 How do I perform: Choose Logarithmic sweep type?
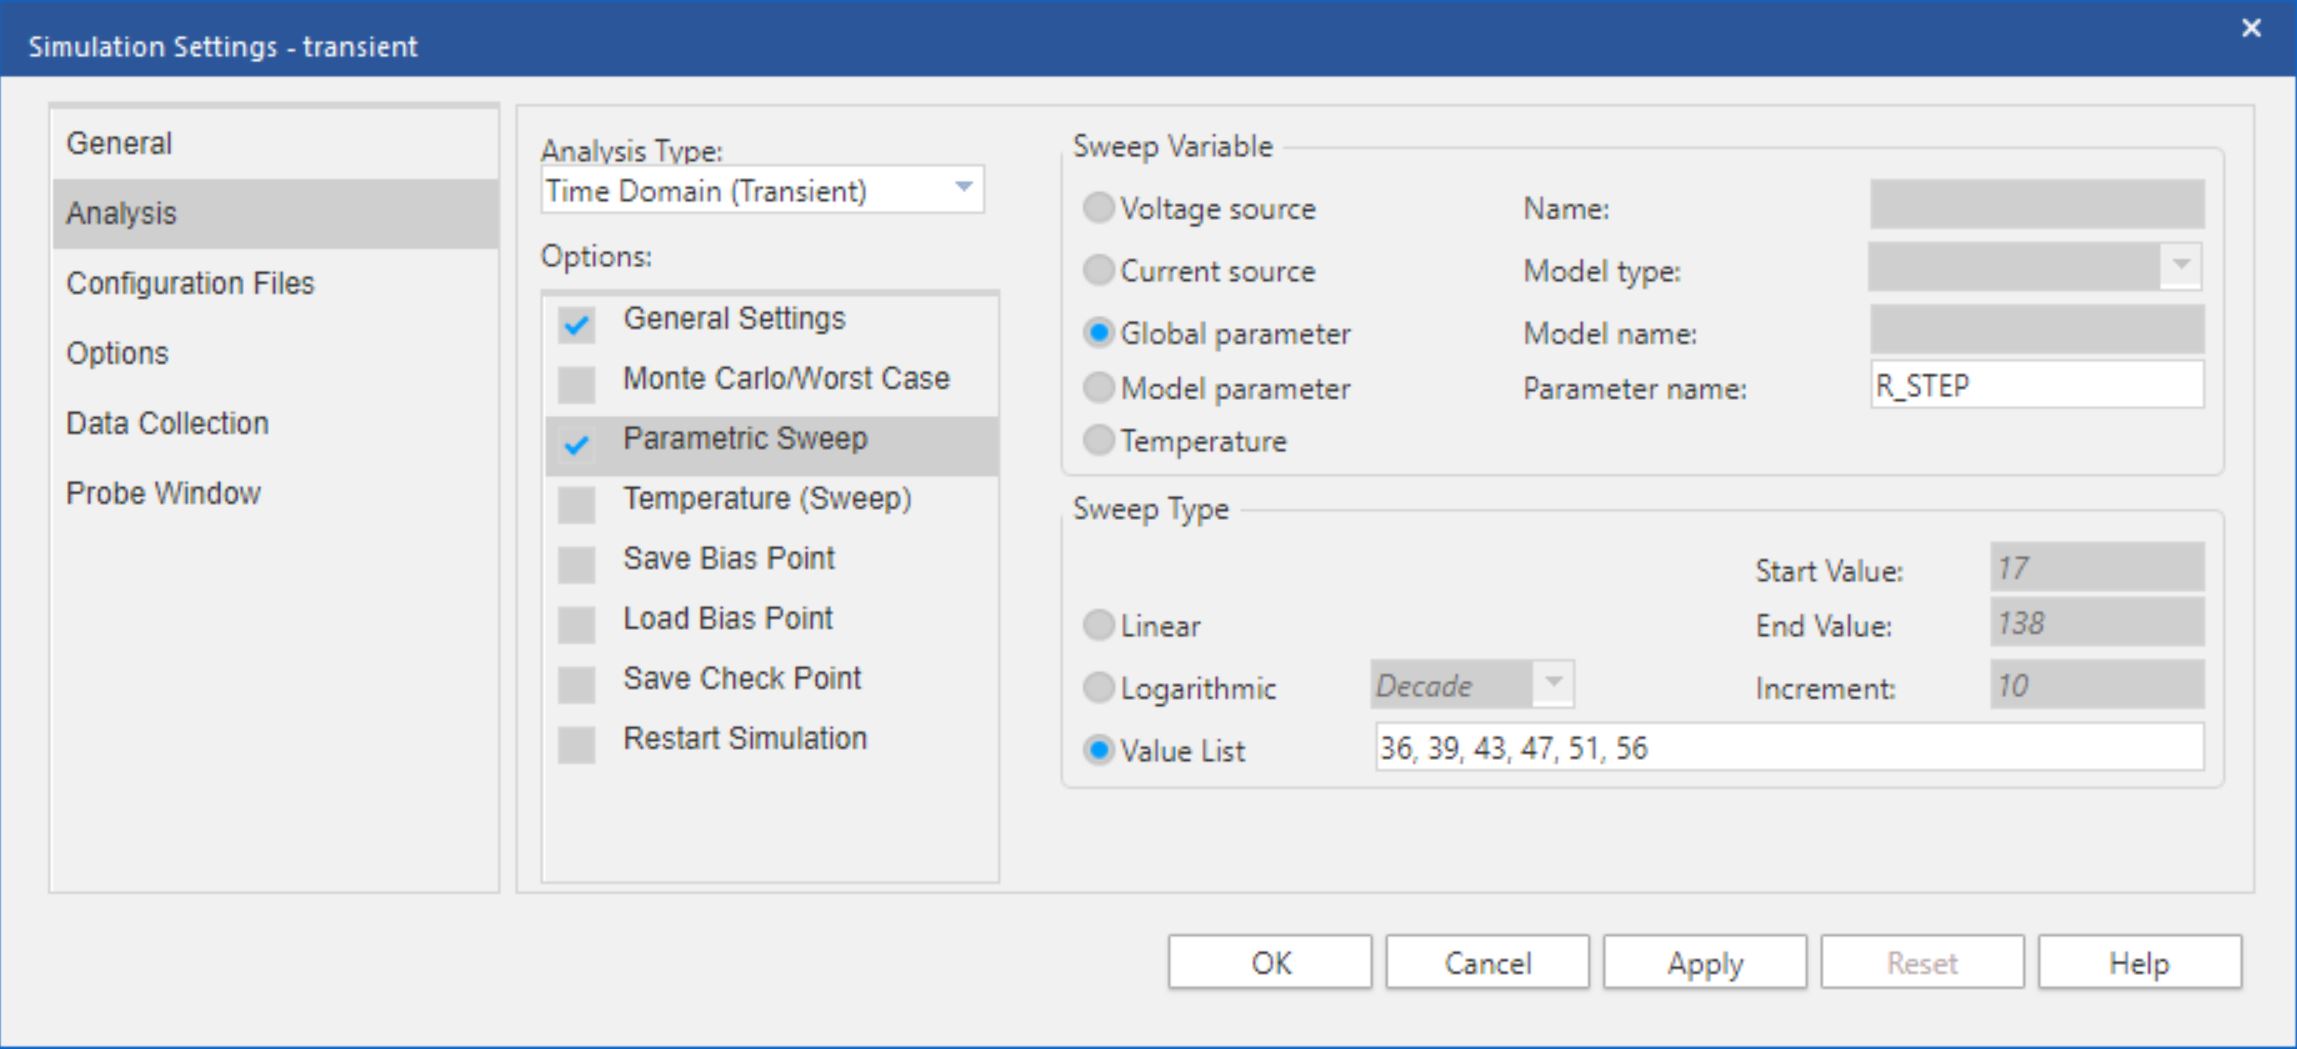[1099, 688]
